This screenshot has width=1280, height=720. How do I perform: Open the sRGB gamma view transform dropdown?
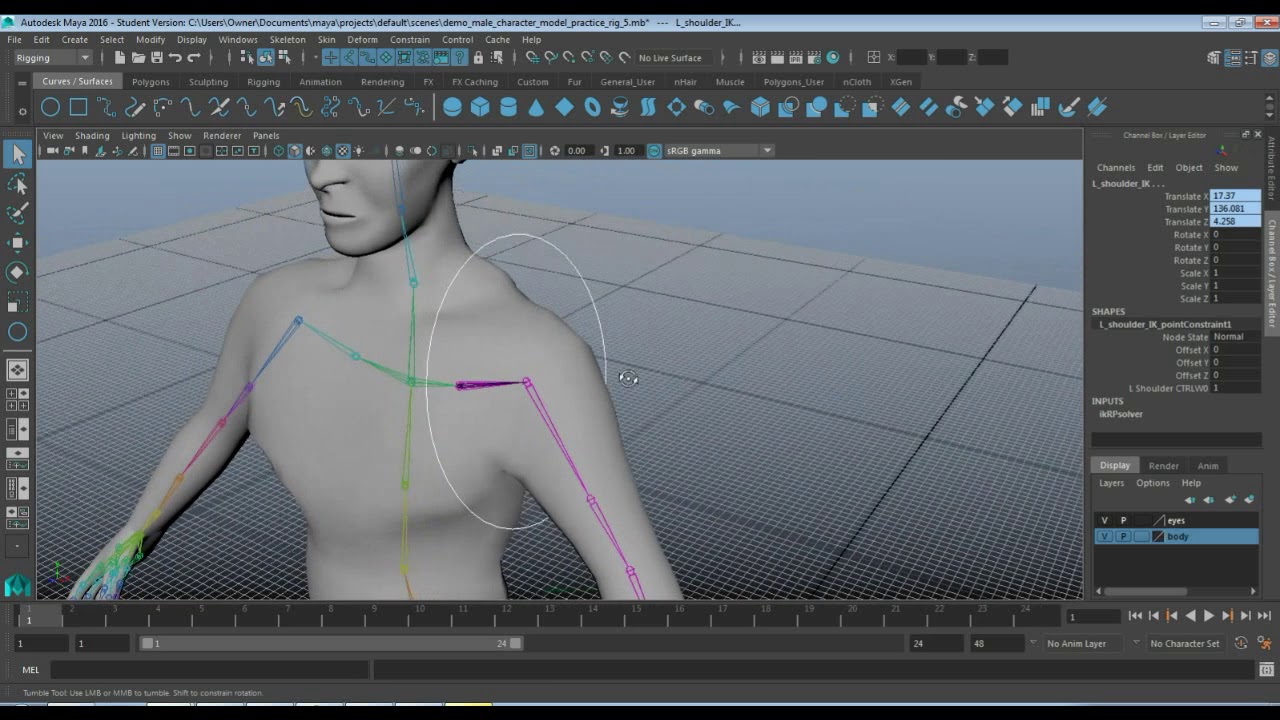coord(719,151)
